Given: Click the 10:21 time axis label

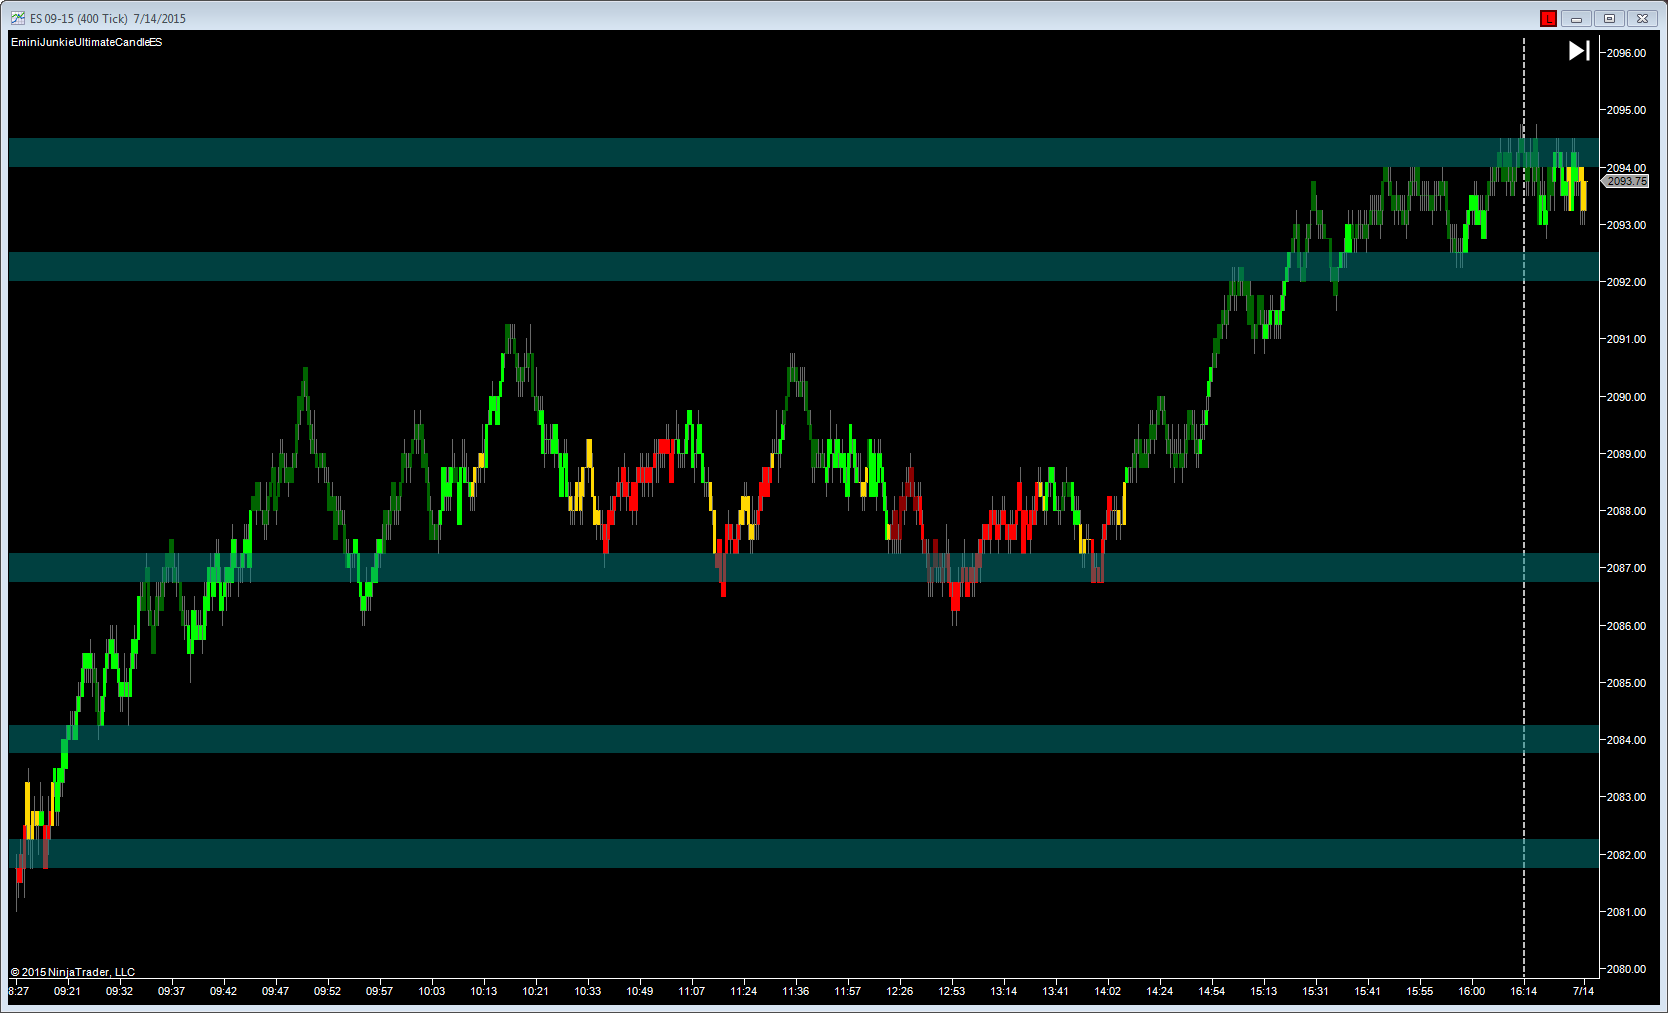Looking at the screenshot, I should [x=535, y=991].
